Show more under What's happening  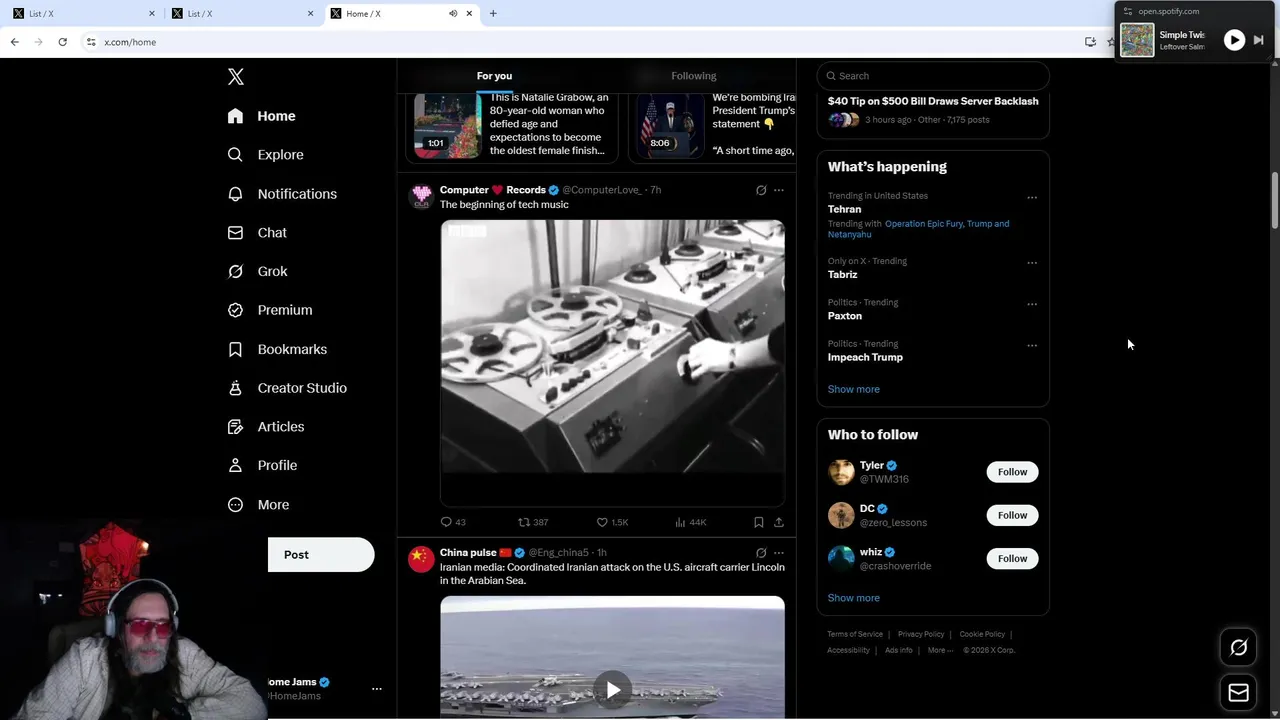tap(854, 389)
